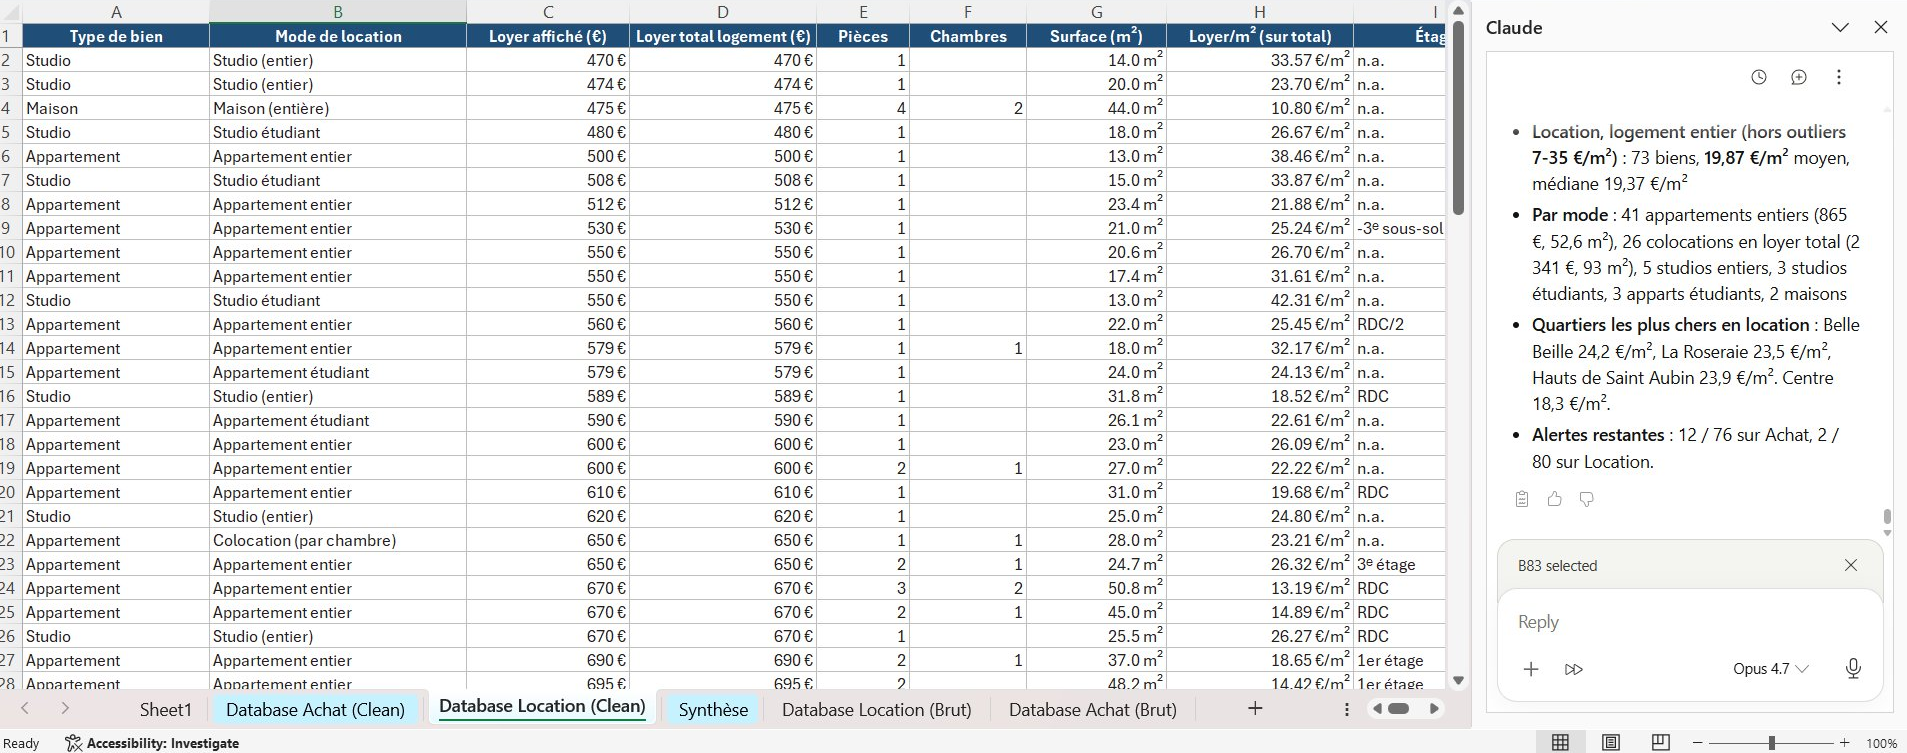Click 'Loyer/m² (sur total)' header cell

tap(1260, 36)
